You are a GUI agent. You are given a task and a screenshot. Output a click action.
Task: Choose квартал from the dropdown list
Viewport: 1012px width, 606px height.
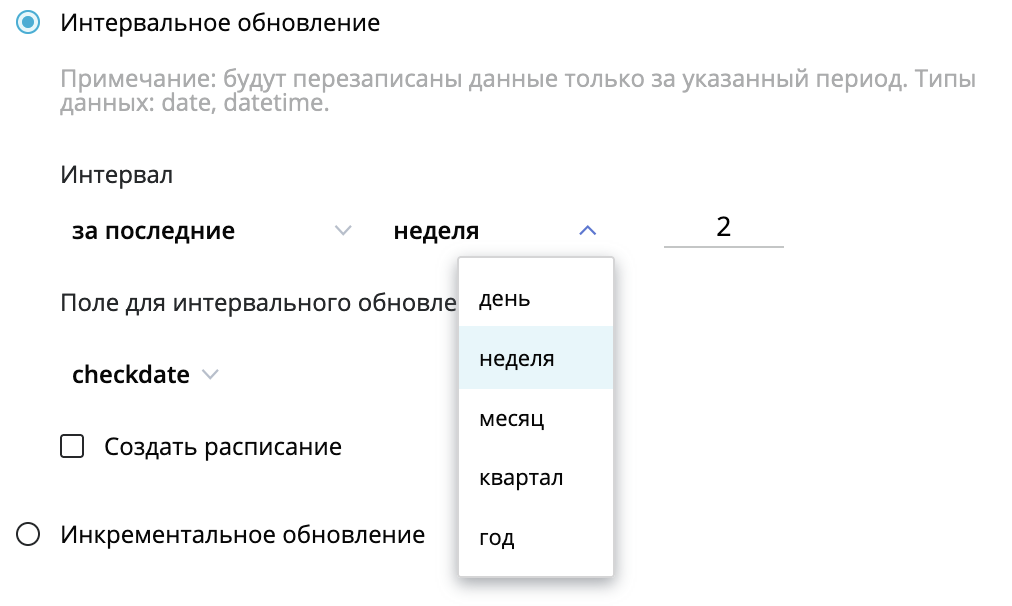tap(536, 478)
